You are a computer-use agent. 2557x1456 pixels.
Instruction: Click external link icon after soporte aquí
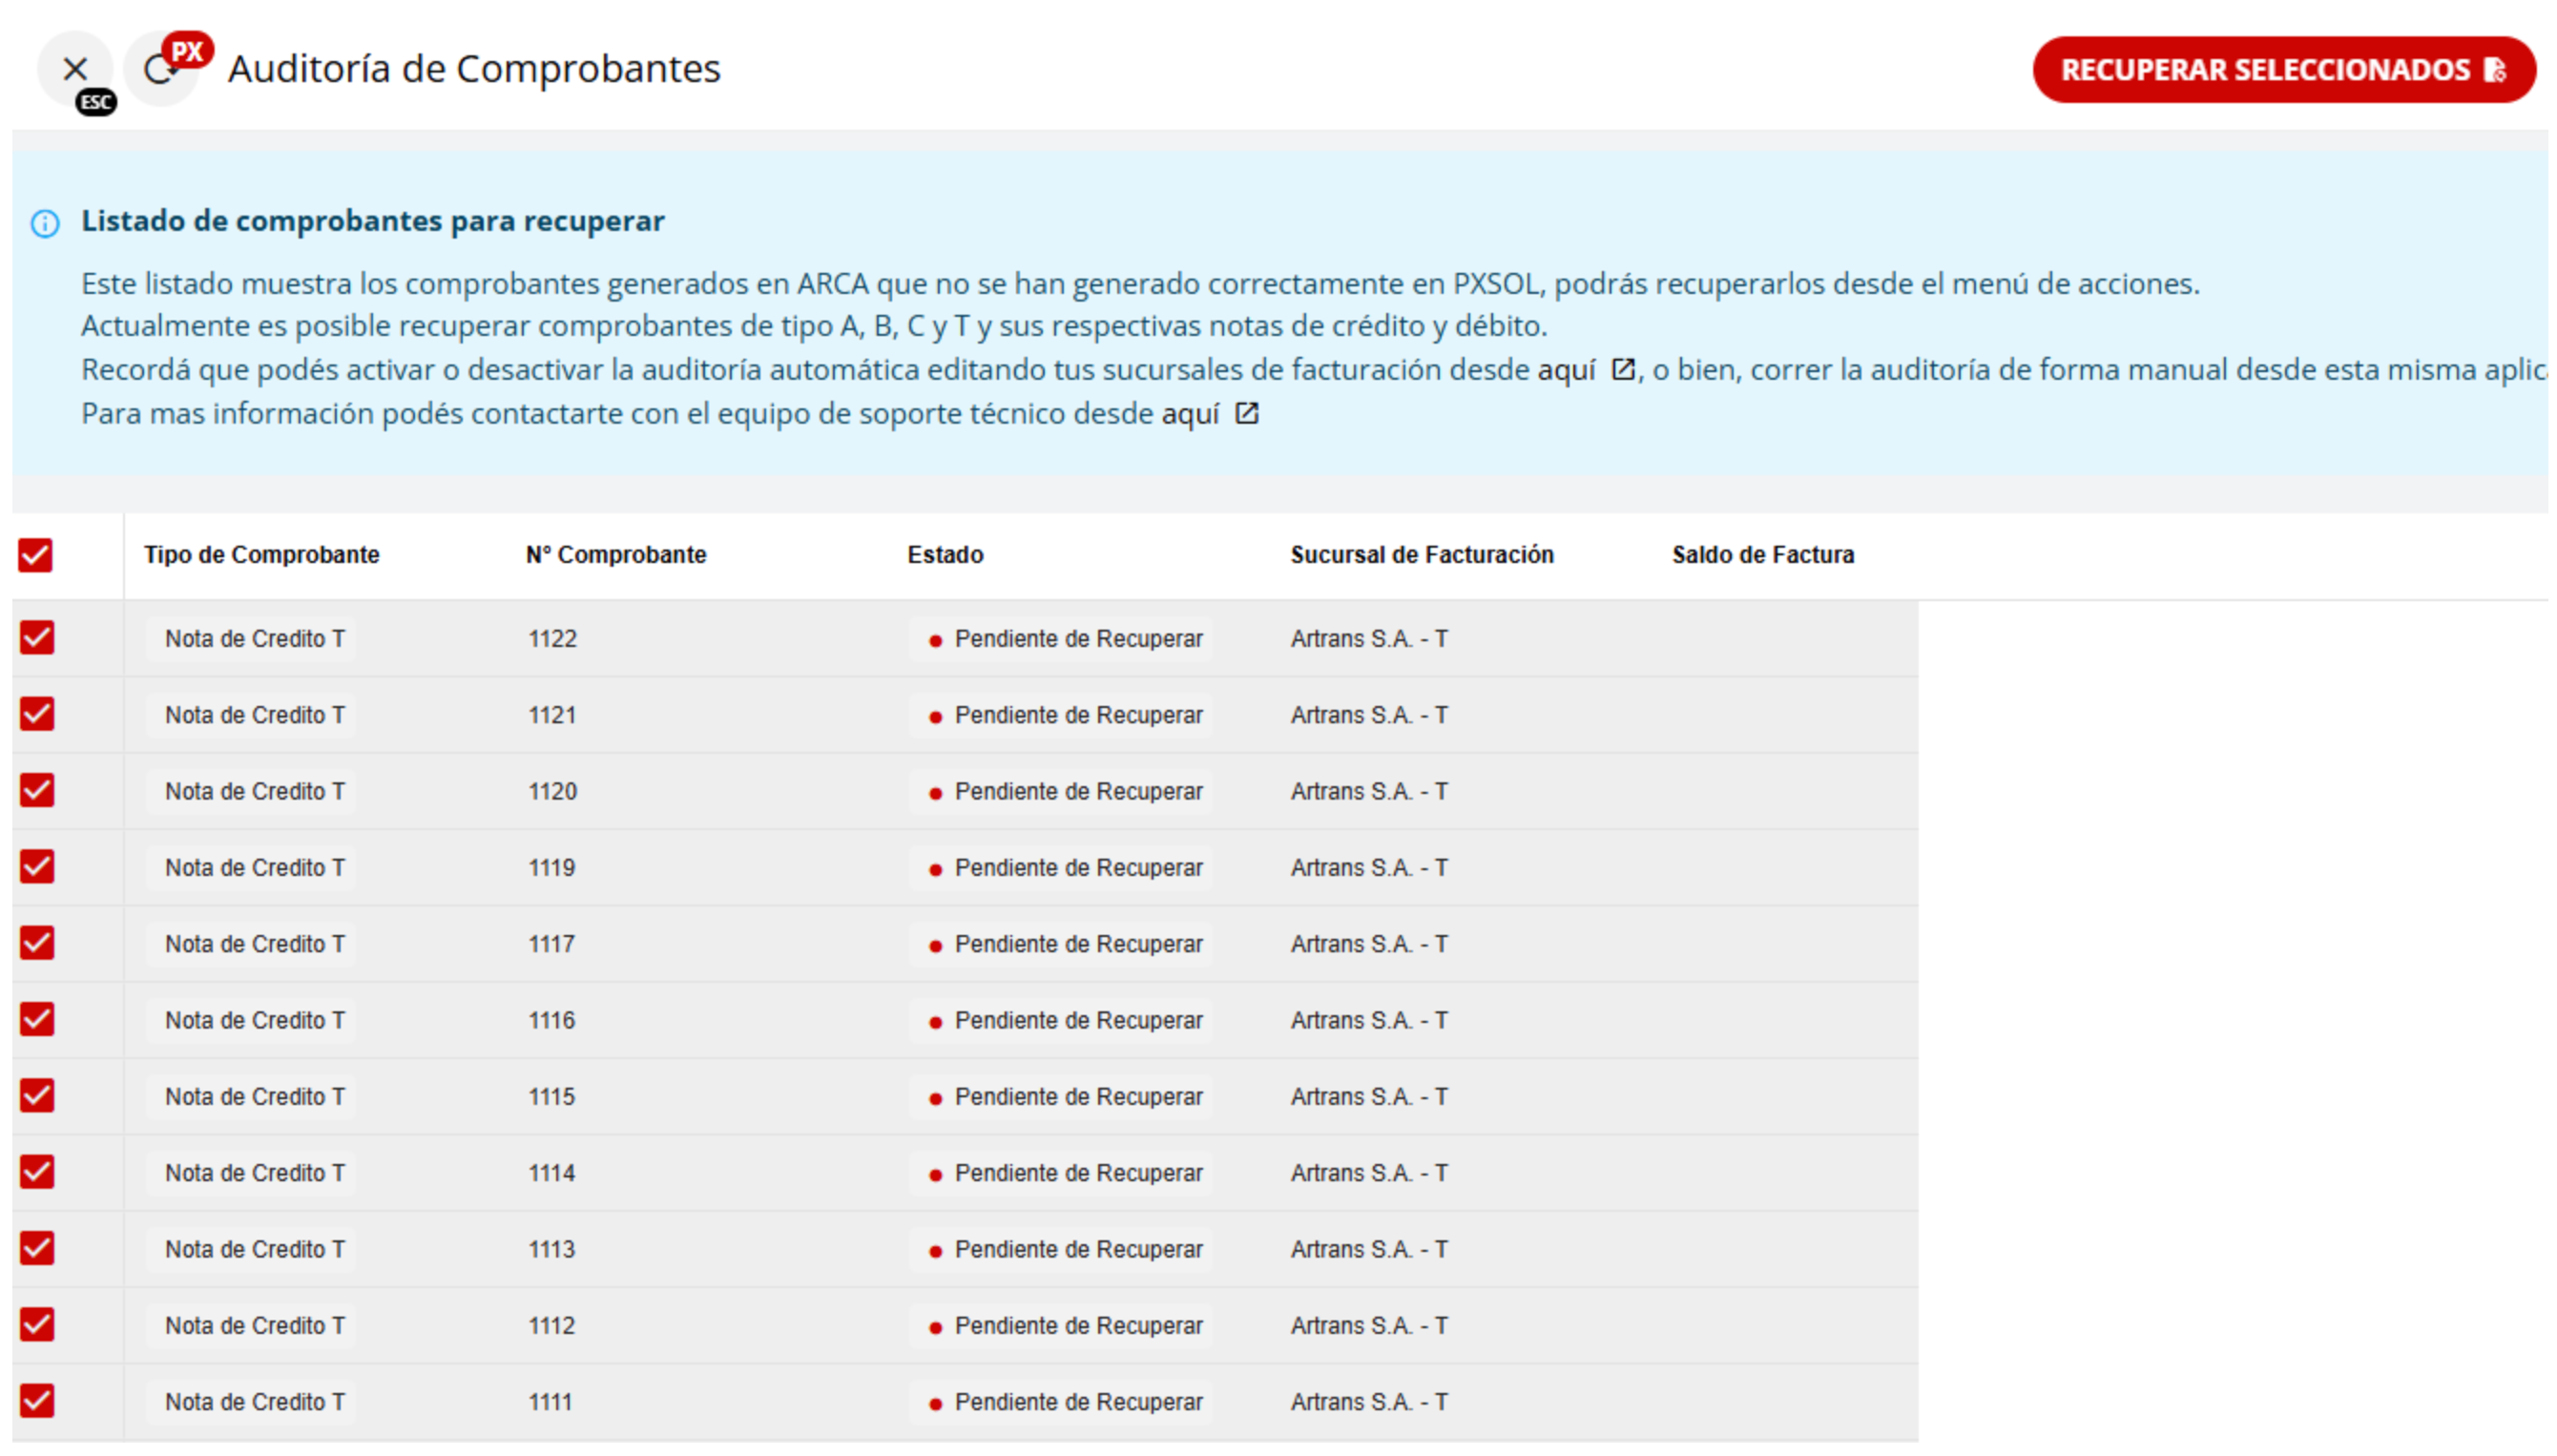1246,413
